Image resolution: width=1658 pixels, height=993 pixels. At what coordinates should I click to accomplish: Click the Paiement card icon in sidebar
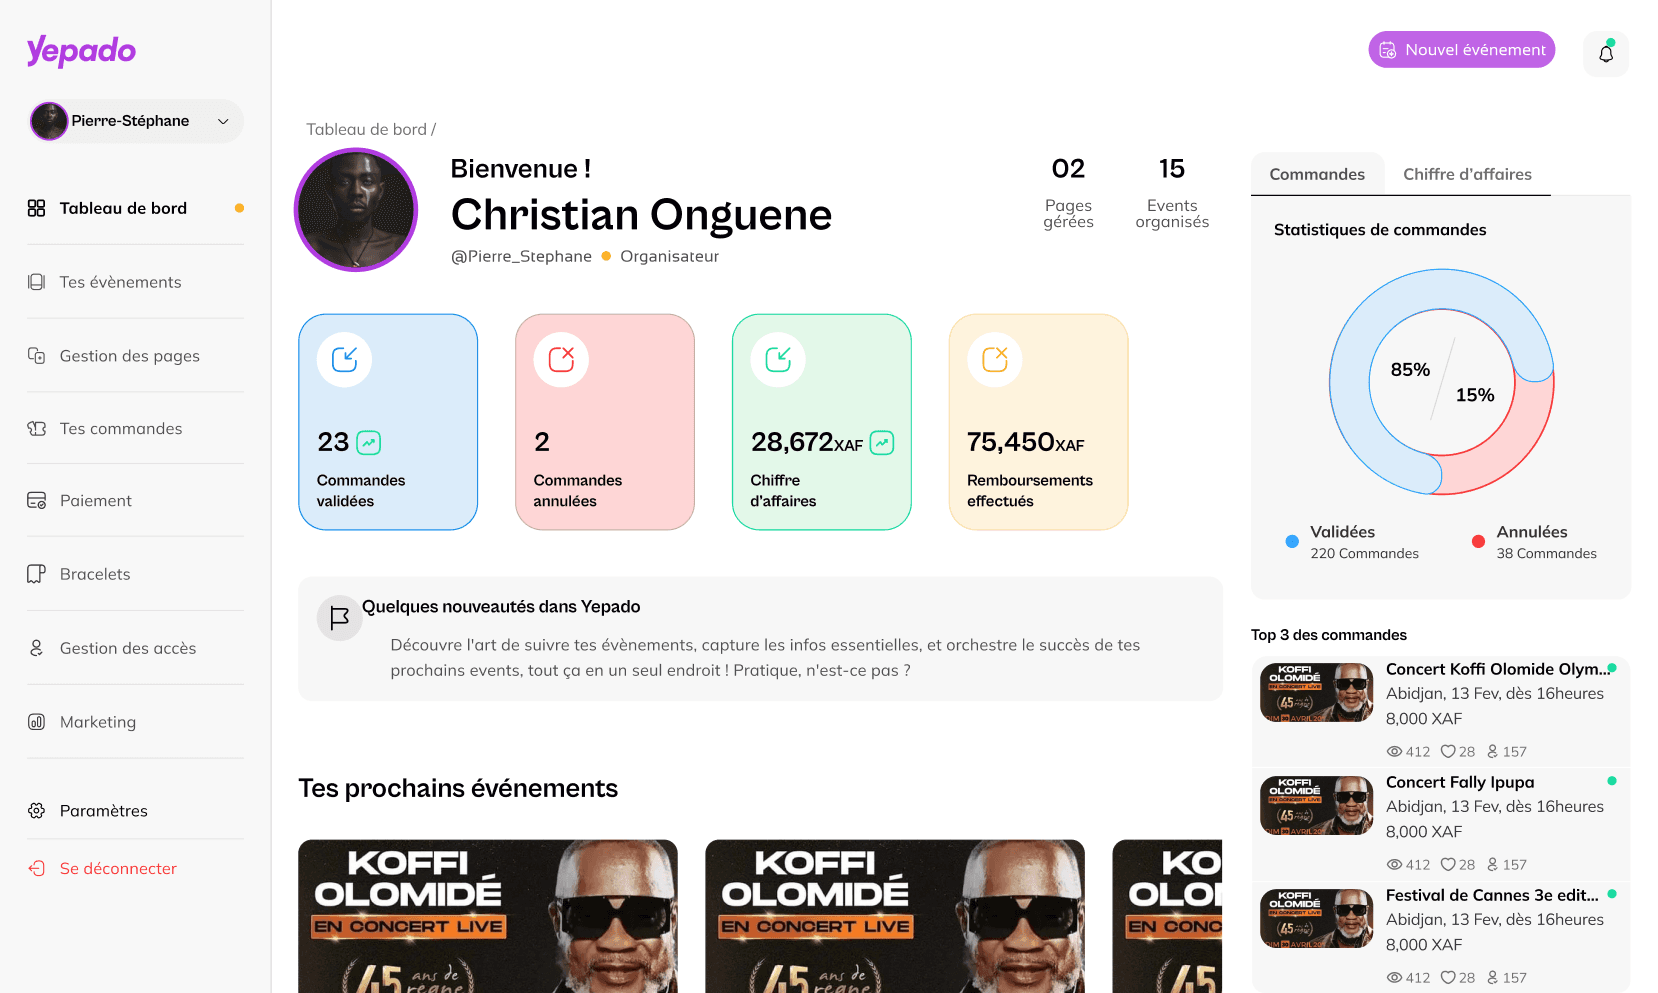point(37,500)
